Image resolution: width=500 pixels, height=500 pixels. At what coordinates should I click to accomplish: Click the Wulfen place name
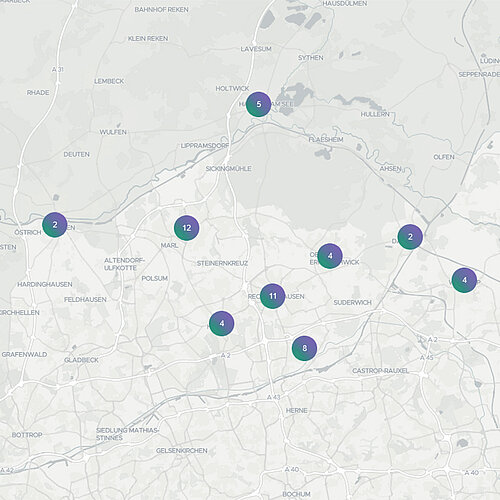click(x=113, y=132)
